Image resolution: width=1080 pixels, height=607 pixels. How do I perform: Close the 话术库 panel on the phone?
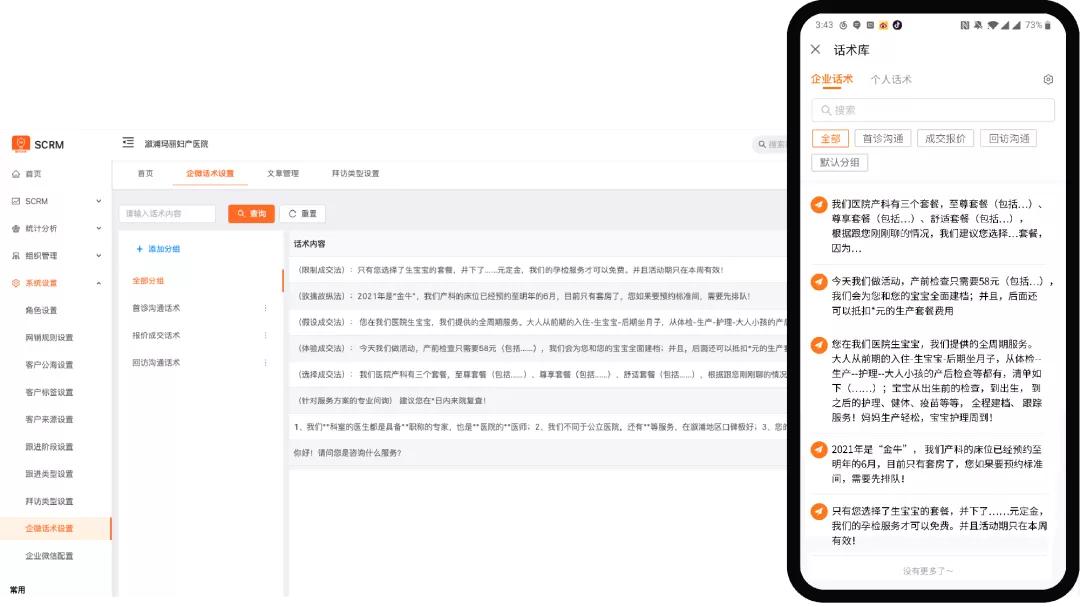click(x=816, y=50)
